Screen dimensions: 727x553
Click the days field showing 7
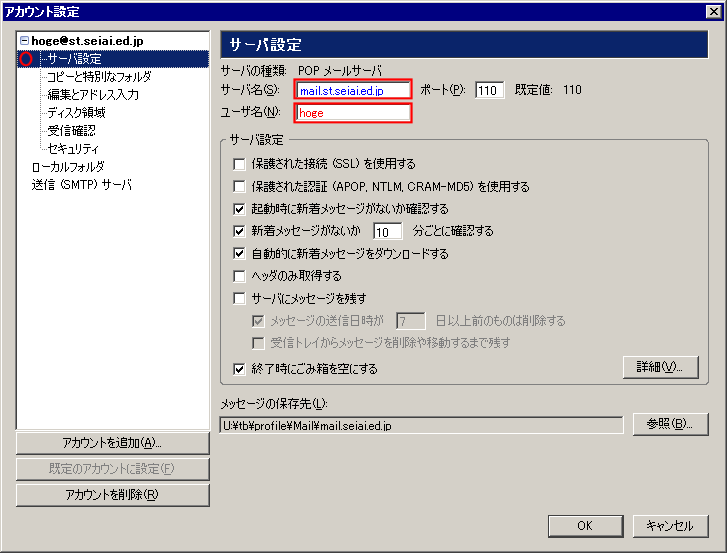click(x=410, y=321)
